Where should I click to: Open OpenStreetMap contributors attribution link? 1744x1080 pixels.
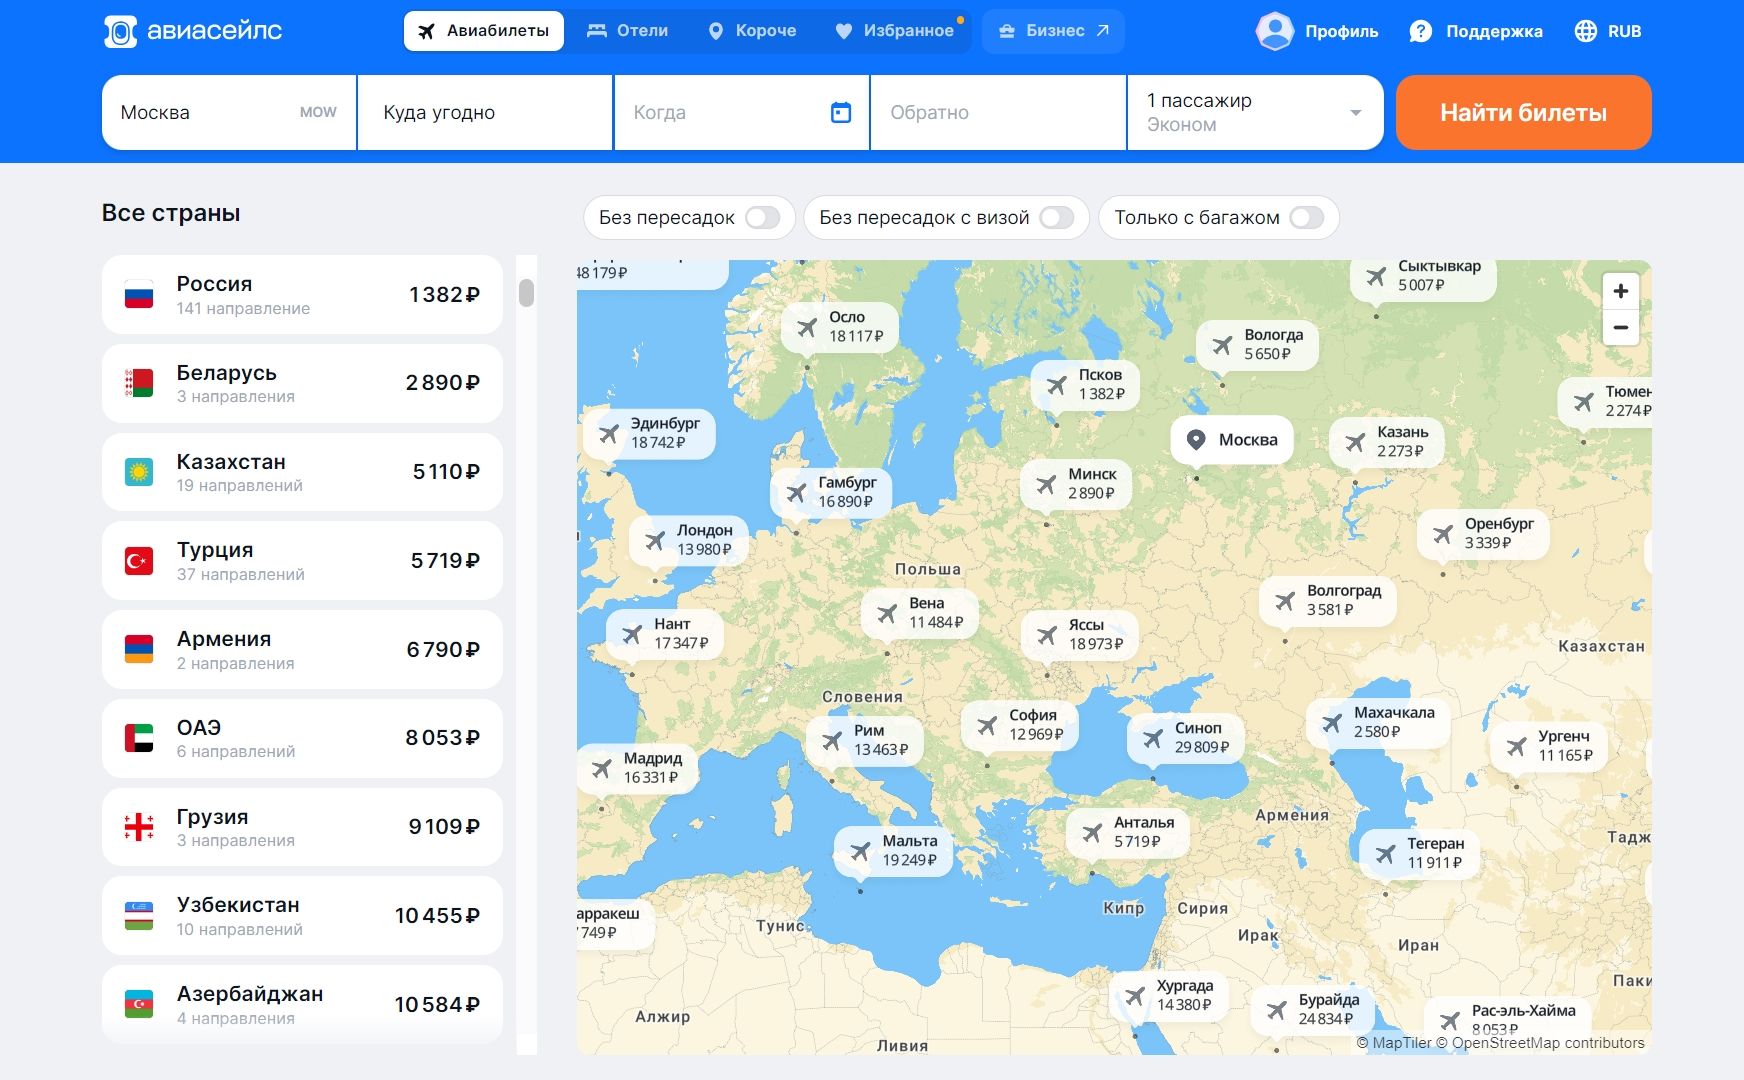1540,1043
